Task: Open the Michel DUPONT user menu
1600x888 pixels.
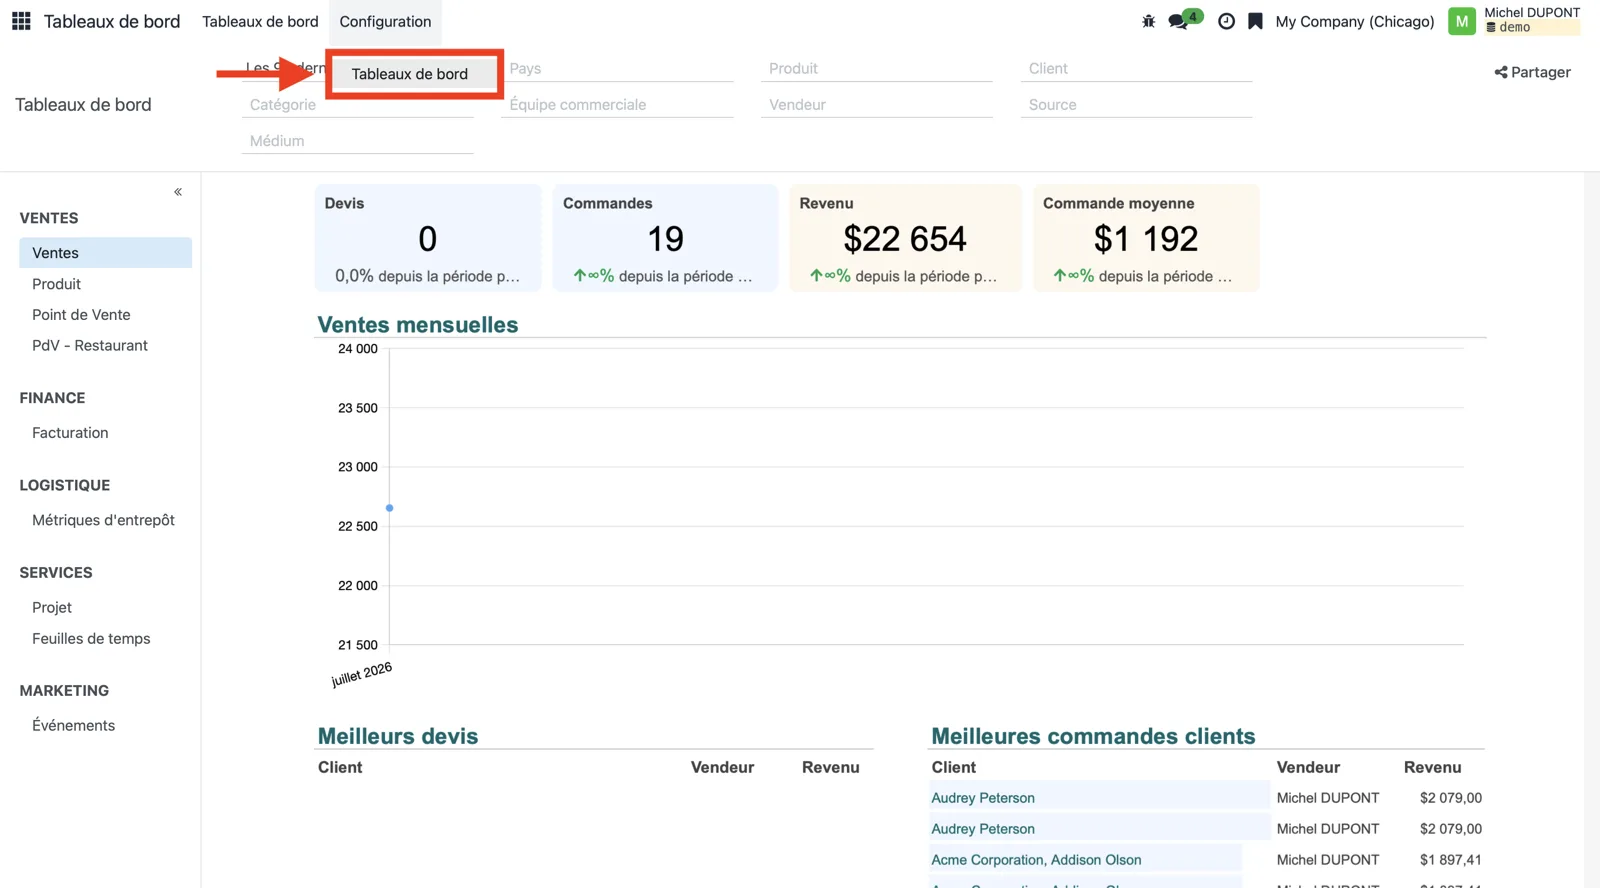Action: 1532,21
